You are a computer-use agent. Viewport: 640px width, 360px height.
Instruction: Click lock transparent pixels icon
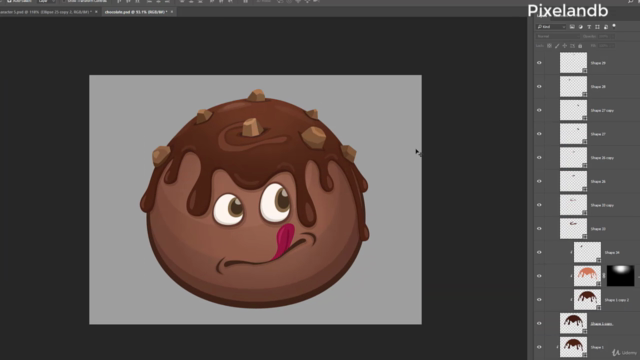pyautogui.click(x=549, y=46)
